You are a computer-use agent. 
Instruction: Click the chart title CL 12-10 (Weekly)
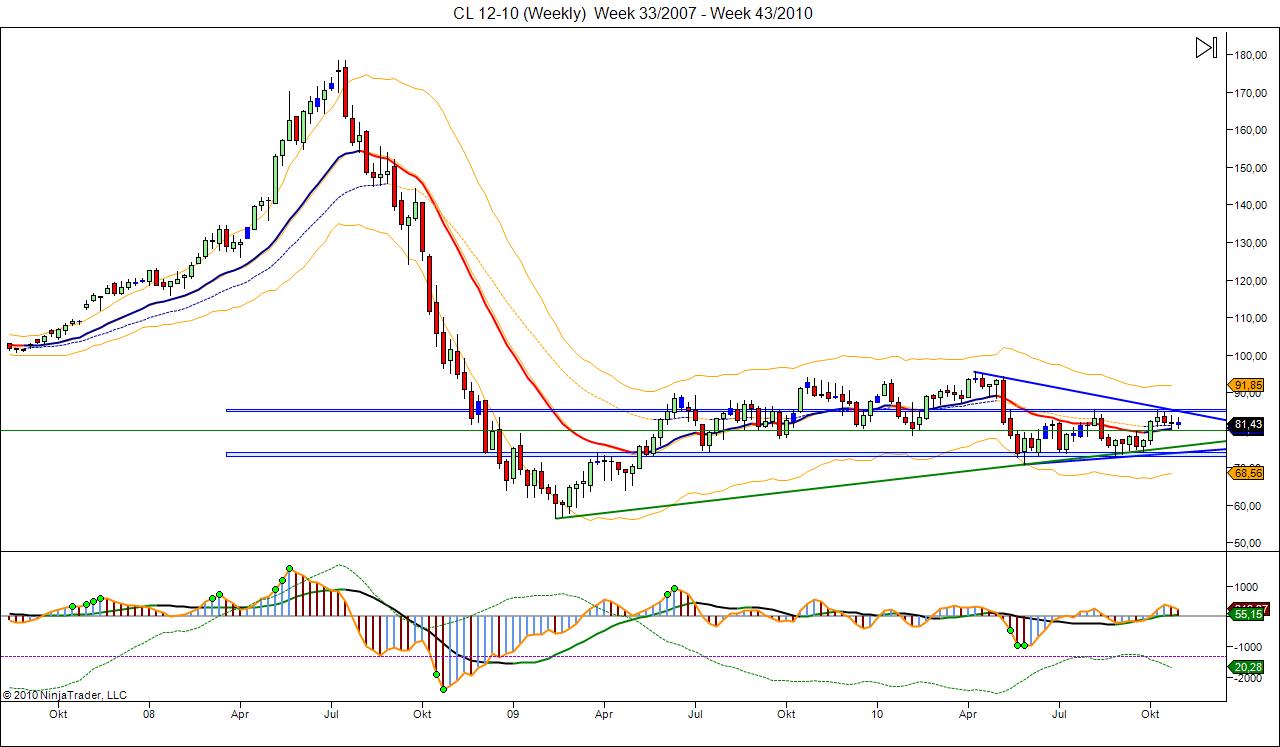(519, 13)
